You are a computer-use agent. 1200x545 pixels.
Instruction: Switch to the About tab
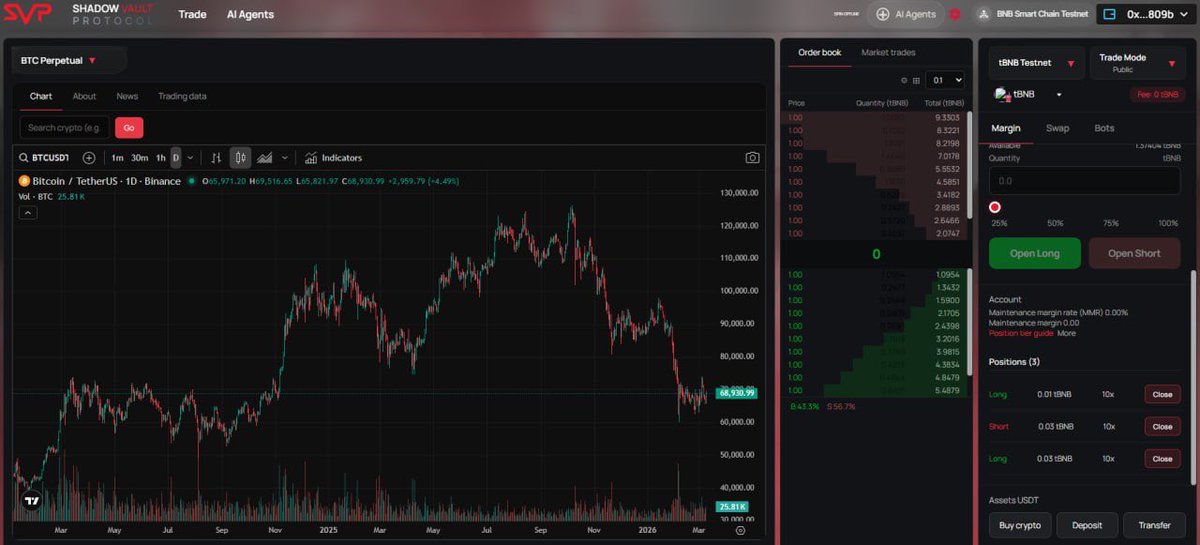84,96
